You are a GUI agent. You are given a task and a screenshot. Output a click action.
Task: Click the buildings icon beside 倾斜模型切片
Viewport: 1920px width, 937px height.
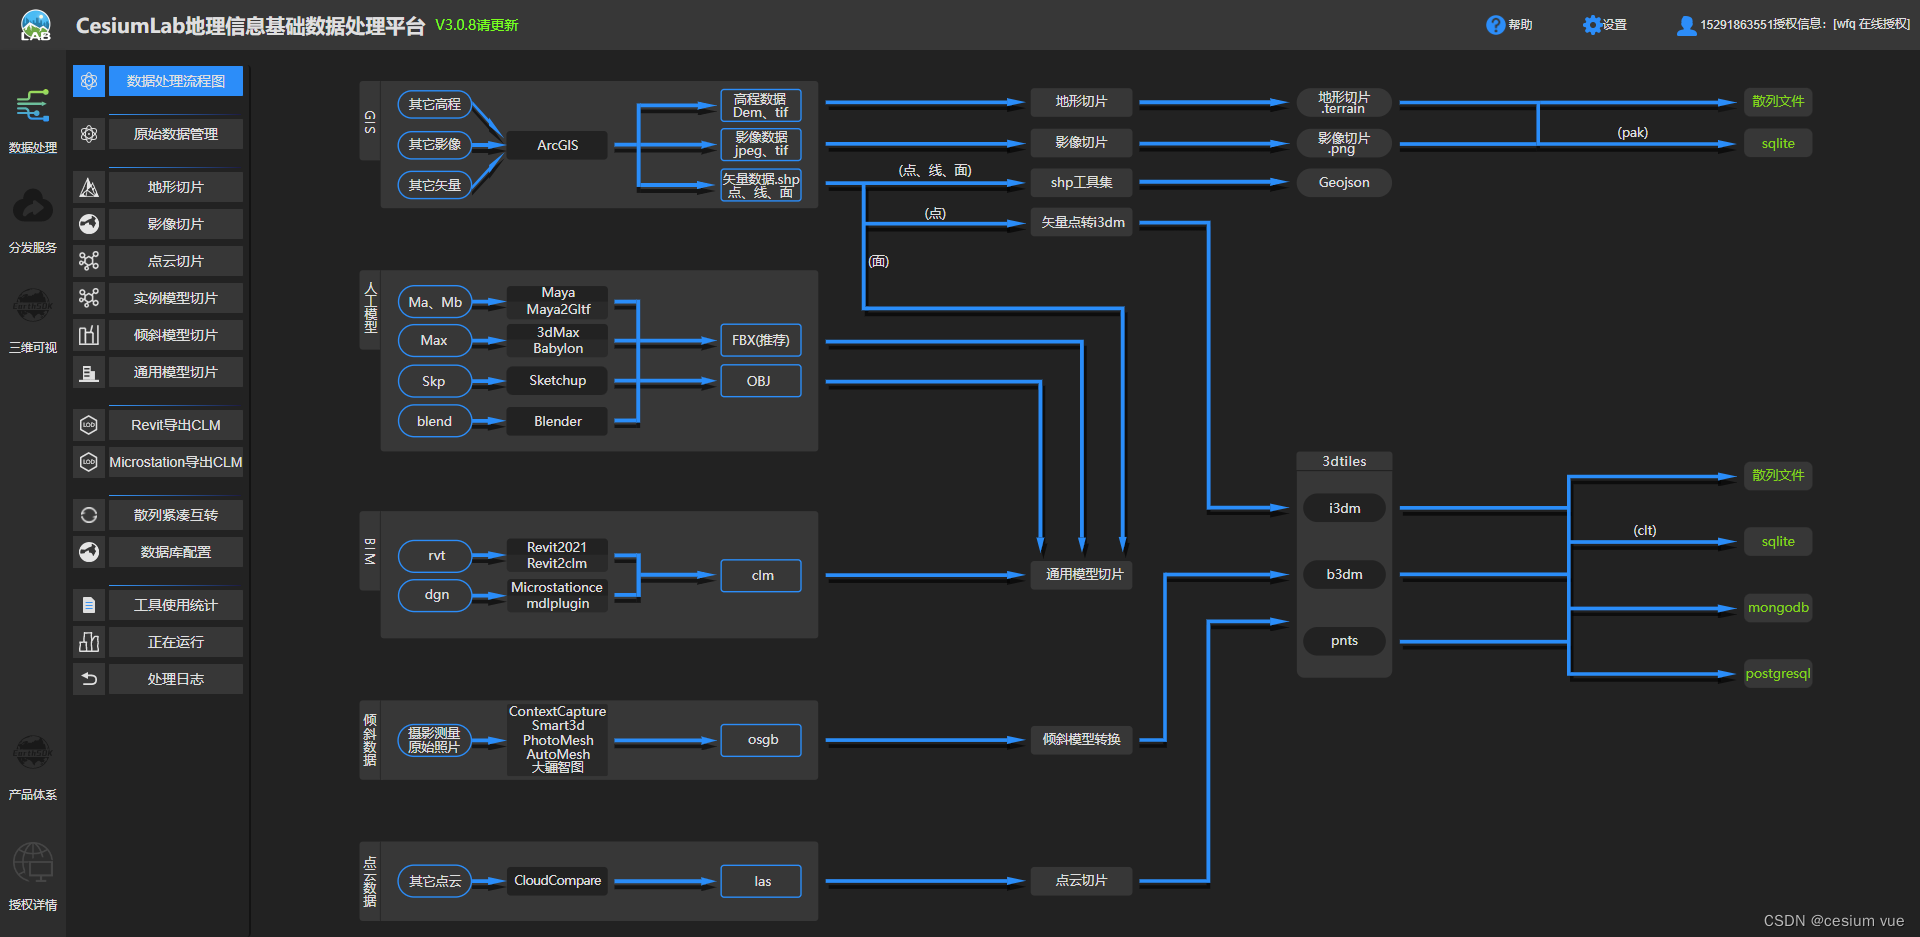(x=89, y=335)
